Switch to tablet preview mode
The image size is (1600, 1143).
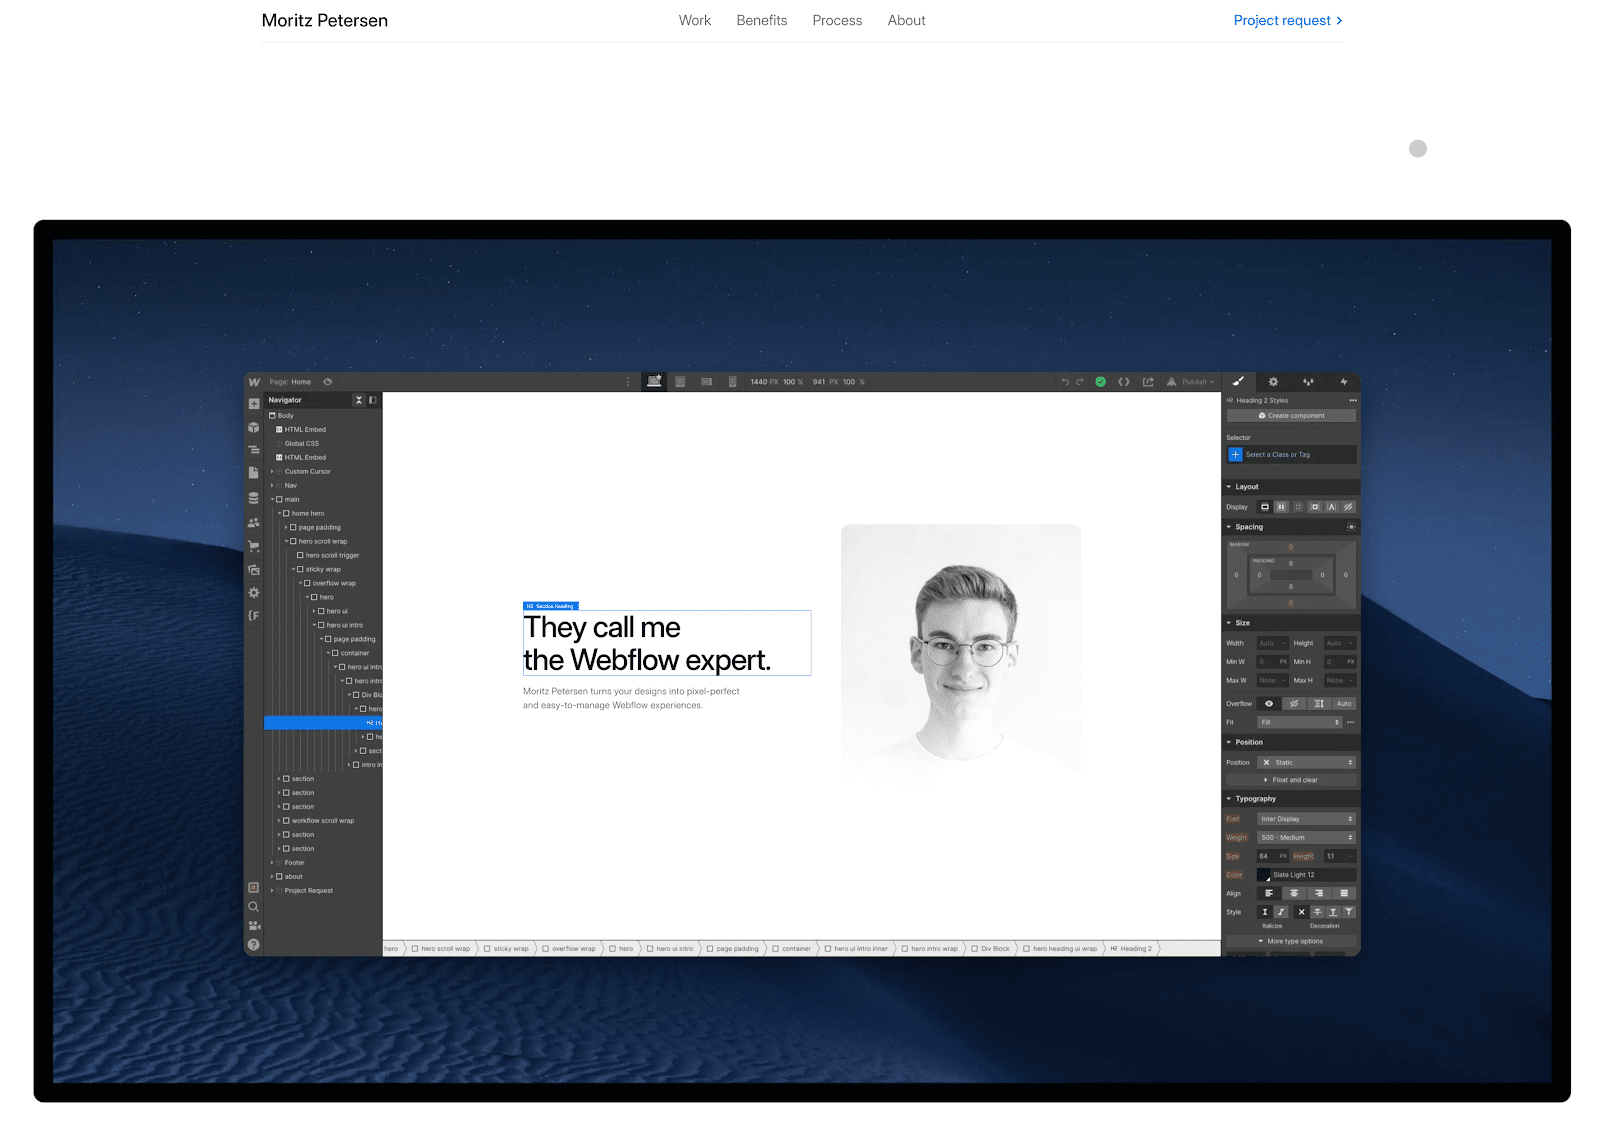coord(680,381)
